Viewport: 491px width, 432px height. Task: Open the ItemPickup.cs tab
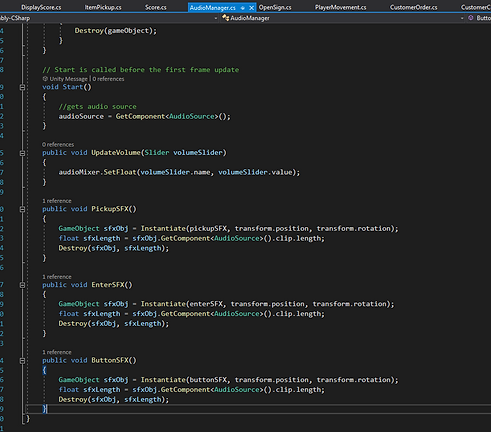click(x=103, y=7)
